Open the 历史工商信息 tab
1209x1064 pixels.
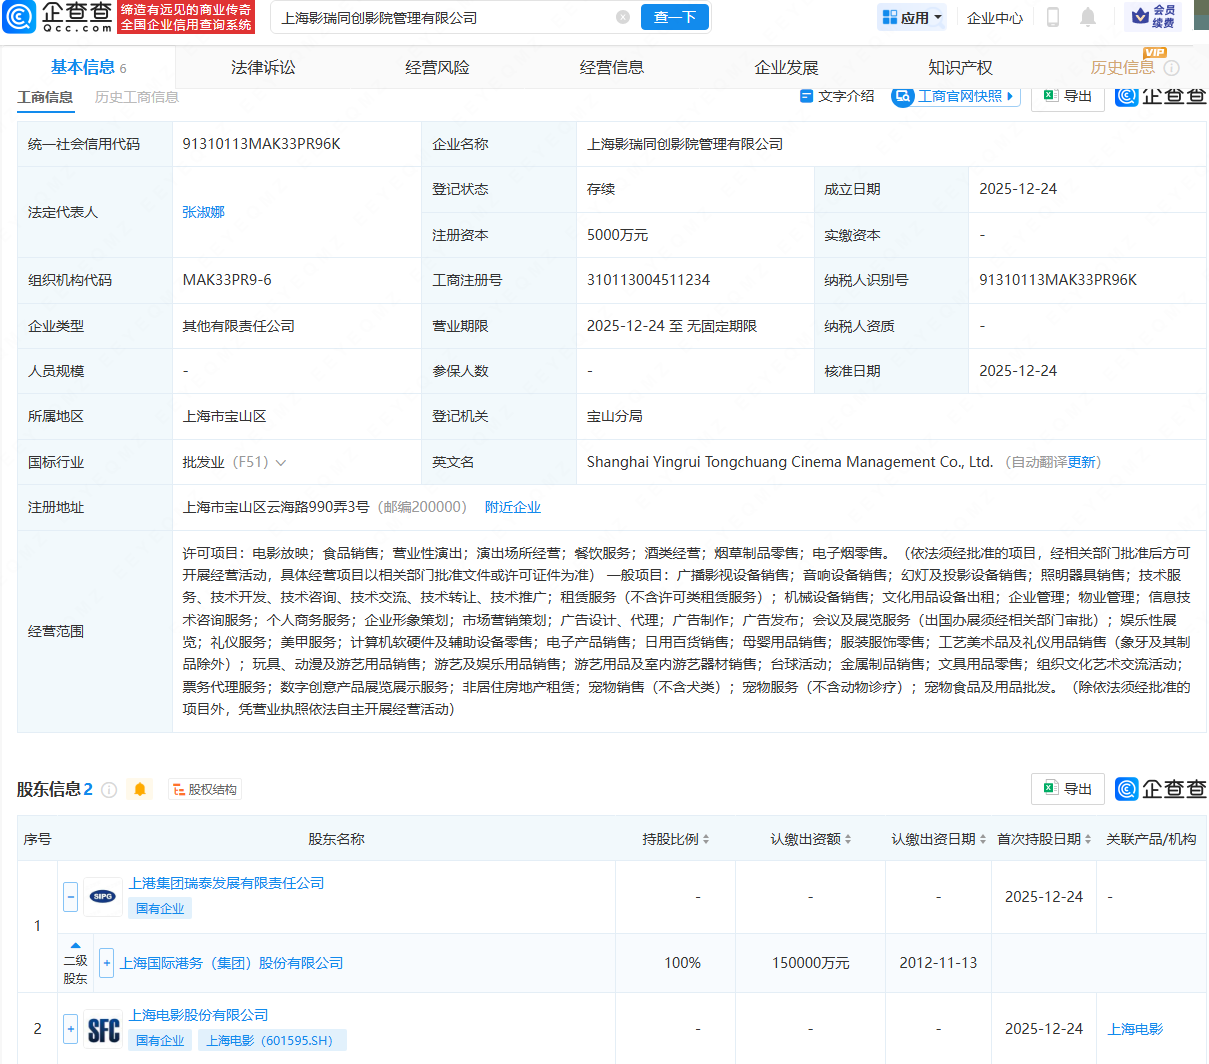point(137,97)
